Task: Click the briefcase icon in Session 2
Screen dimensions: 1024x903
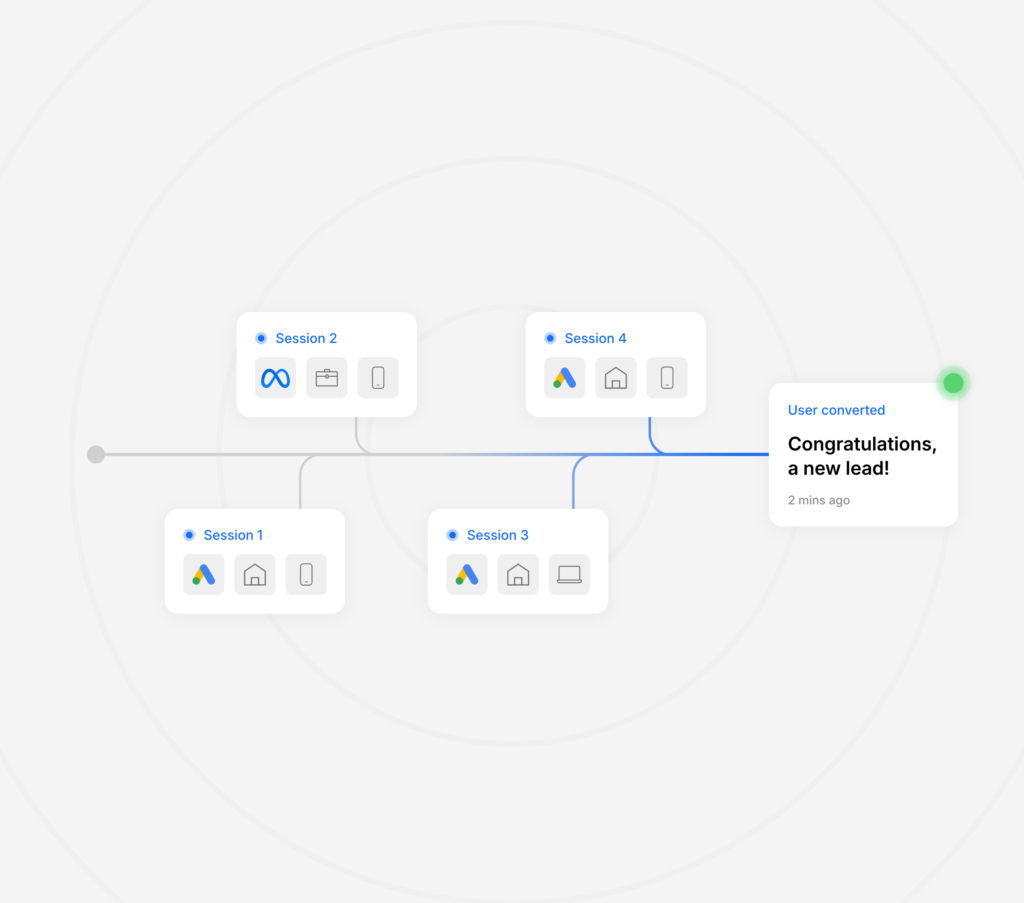Action: [327, 378]
